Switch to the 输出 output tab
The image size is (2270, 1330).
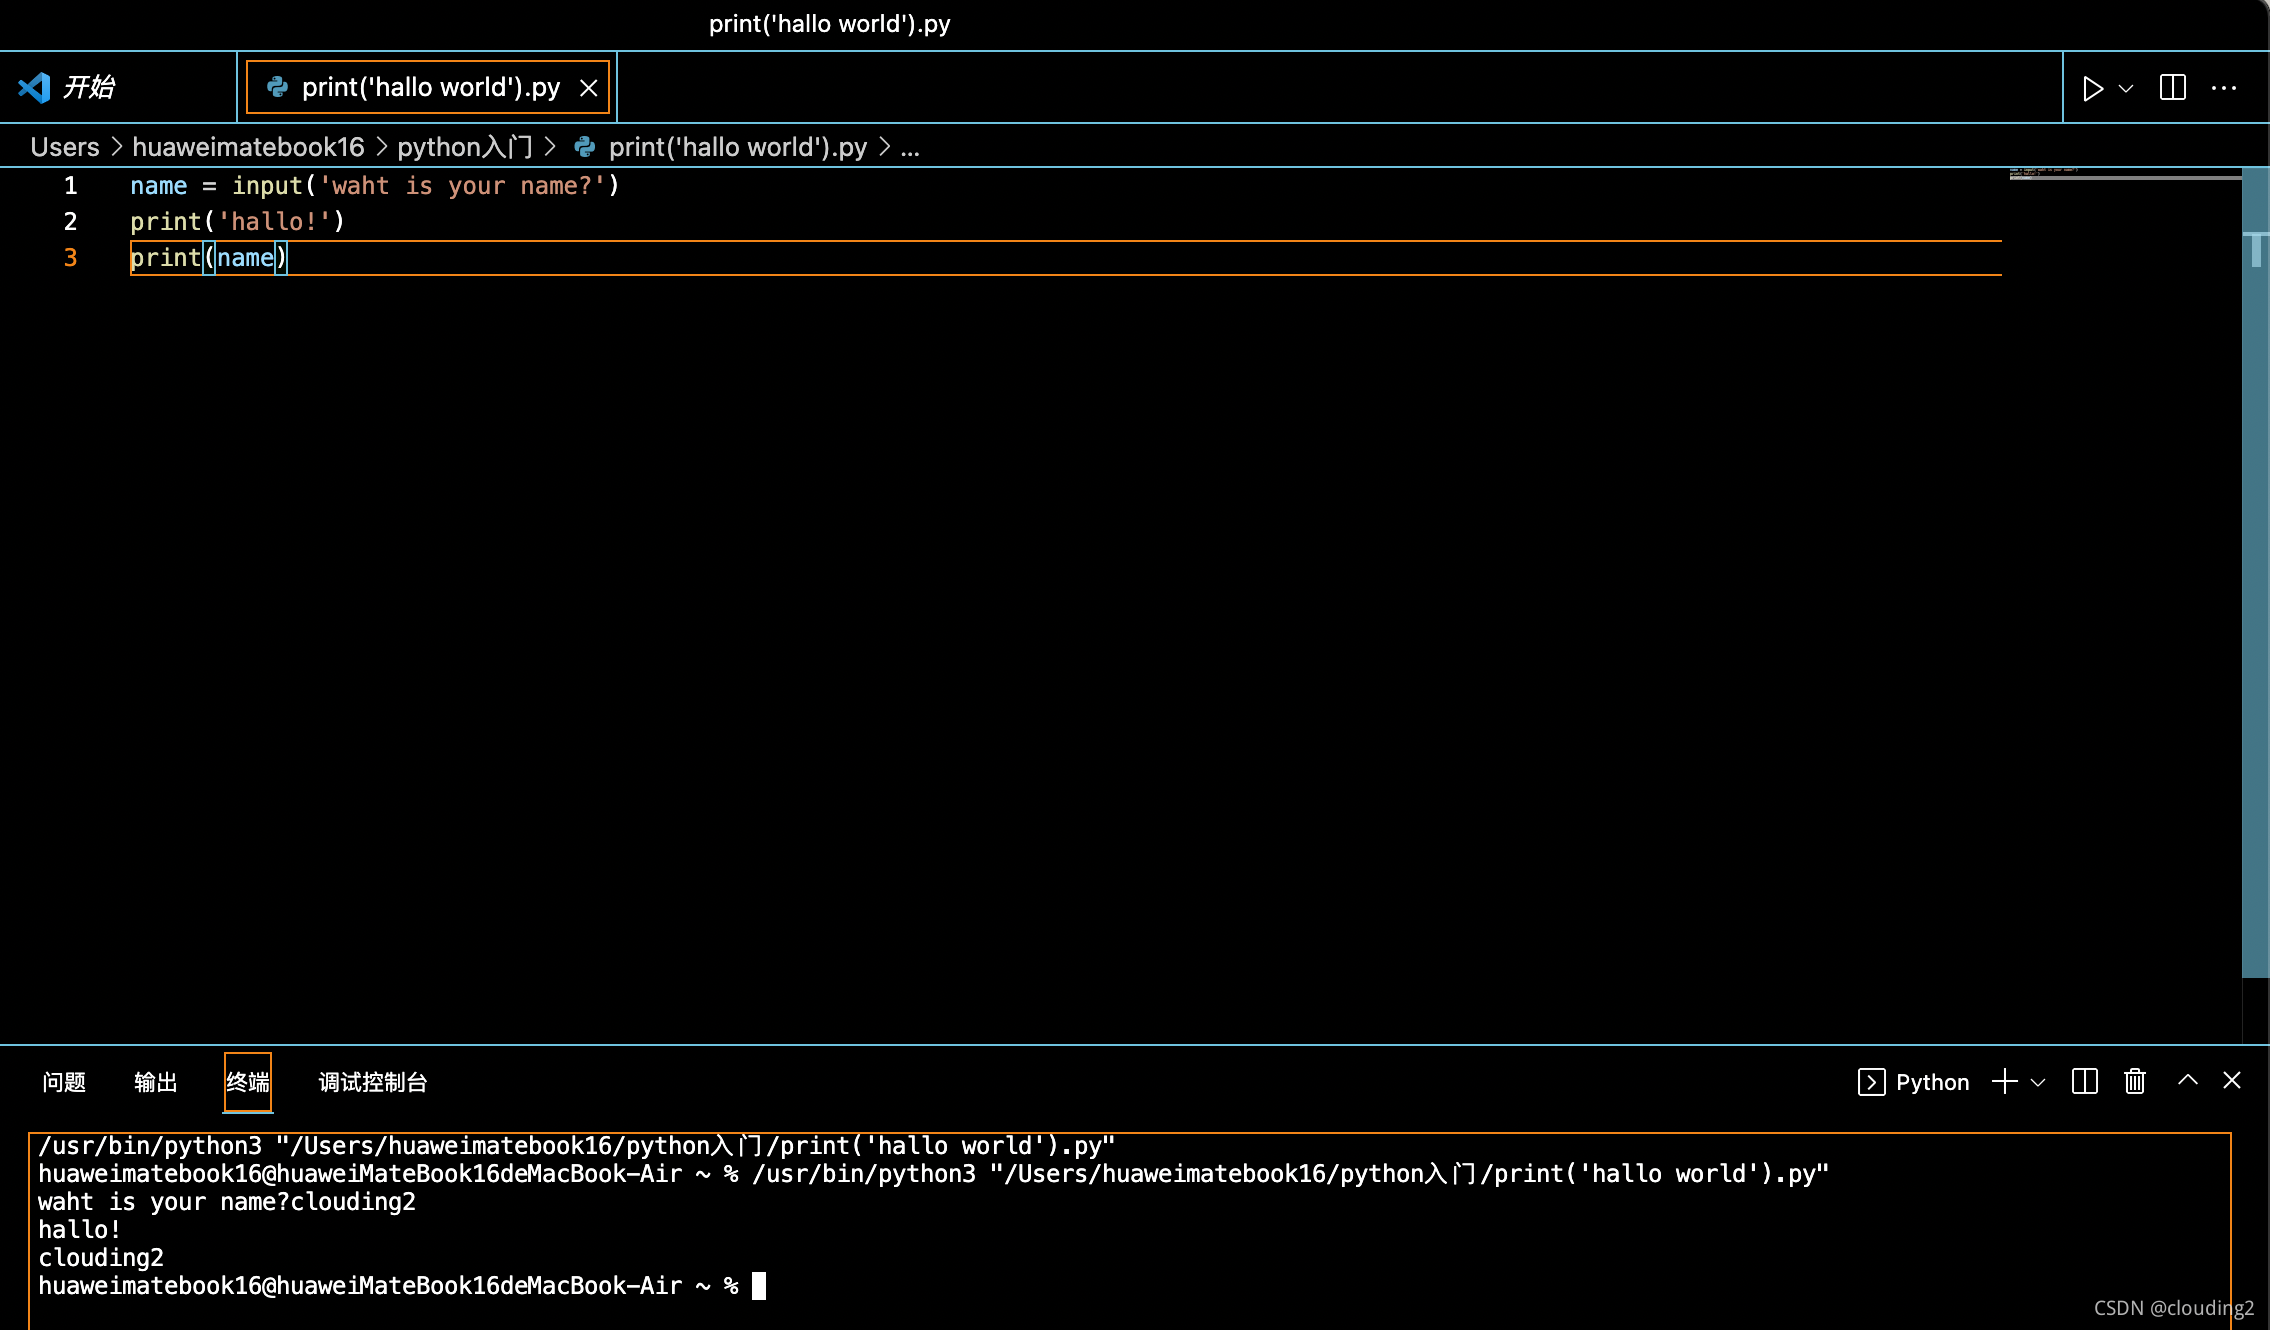tap(155, 1082)
